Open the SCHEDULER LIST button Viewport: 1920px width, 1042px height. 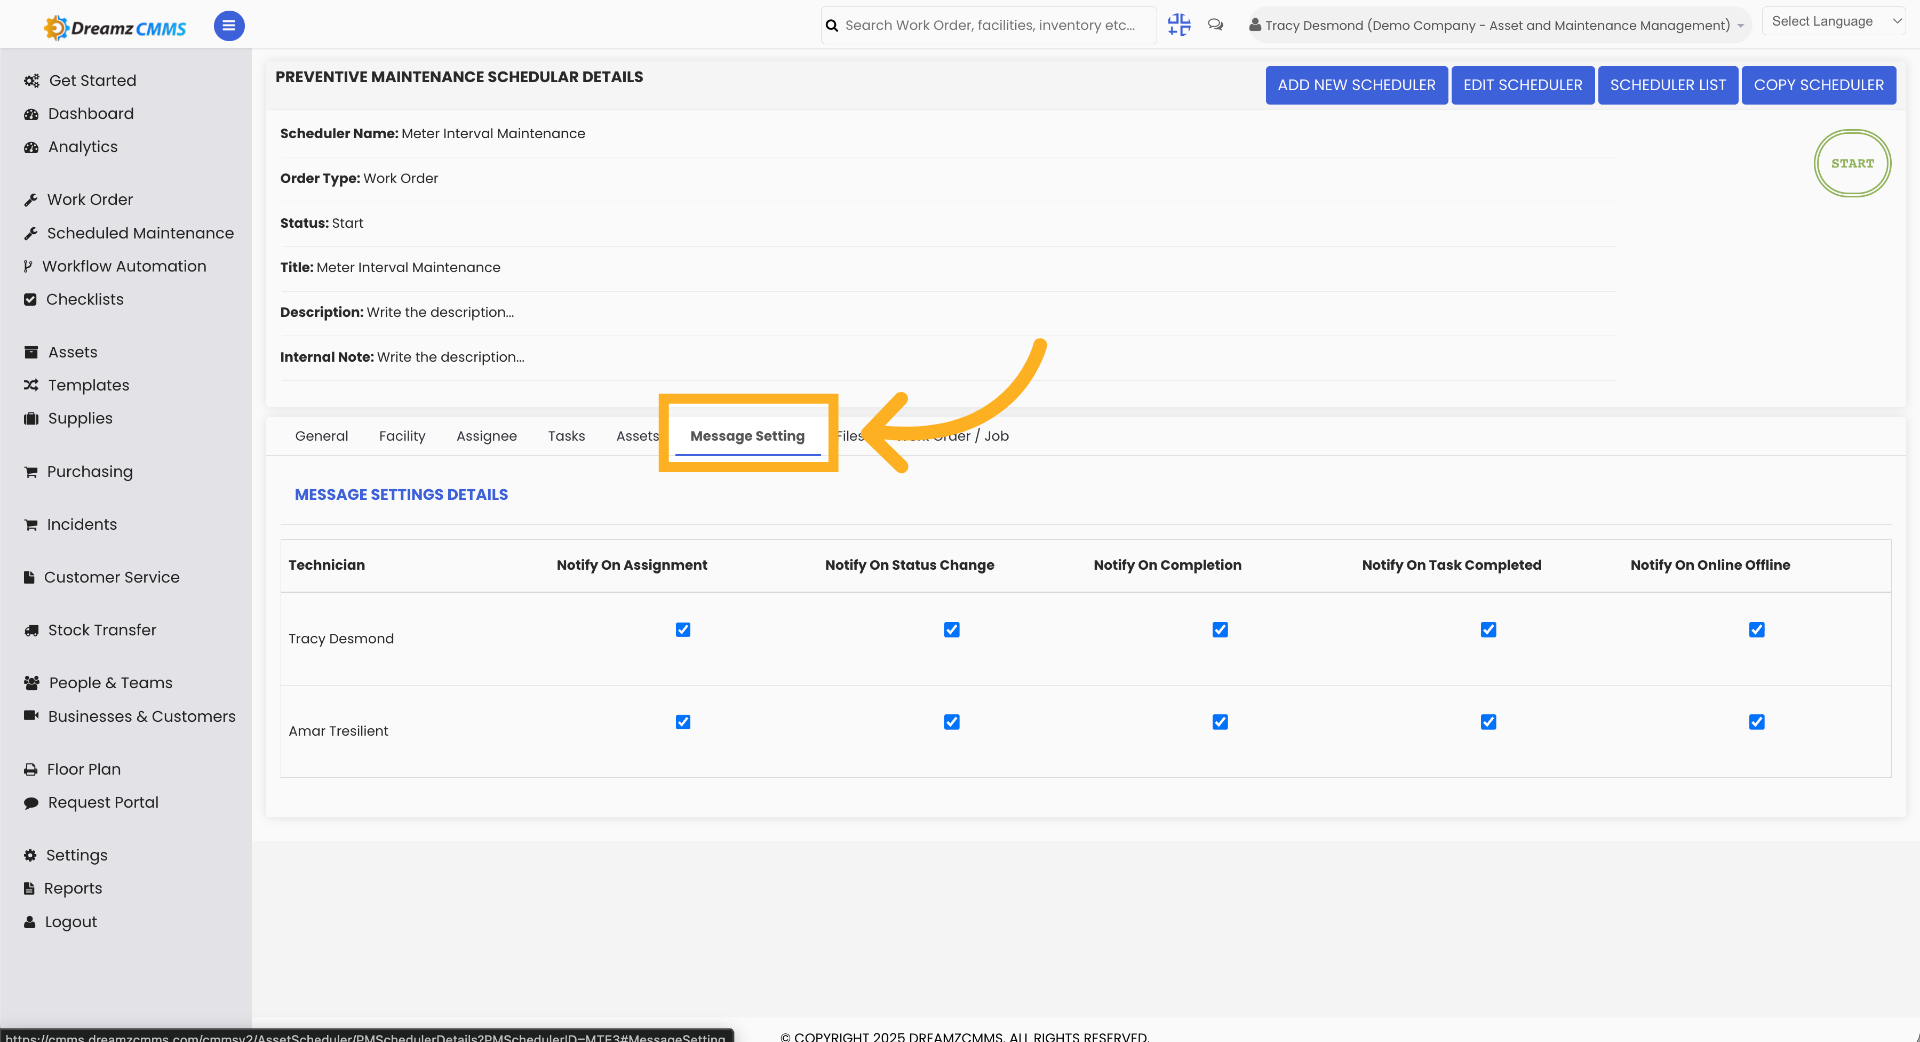point(1668,85)
